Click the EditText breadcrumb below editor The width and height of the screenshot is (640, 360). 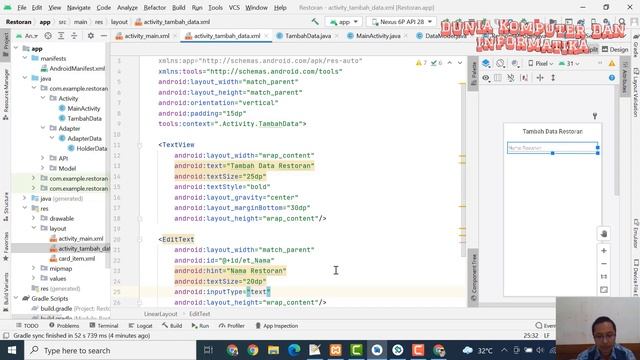pos(200,314)
